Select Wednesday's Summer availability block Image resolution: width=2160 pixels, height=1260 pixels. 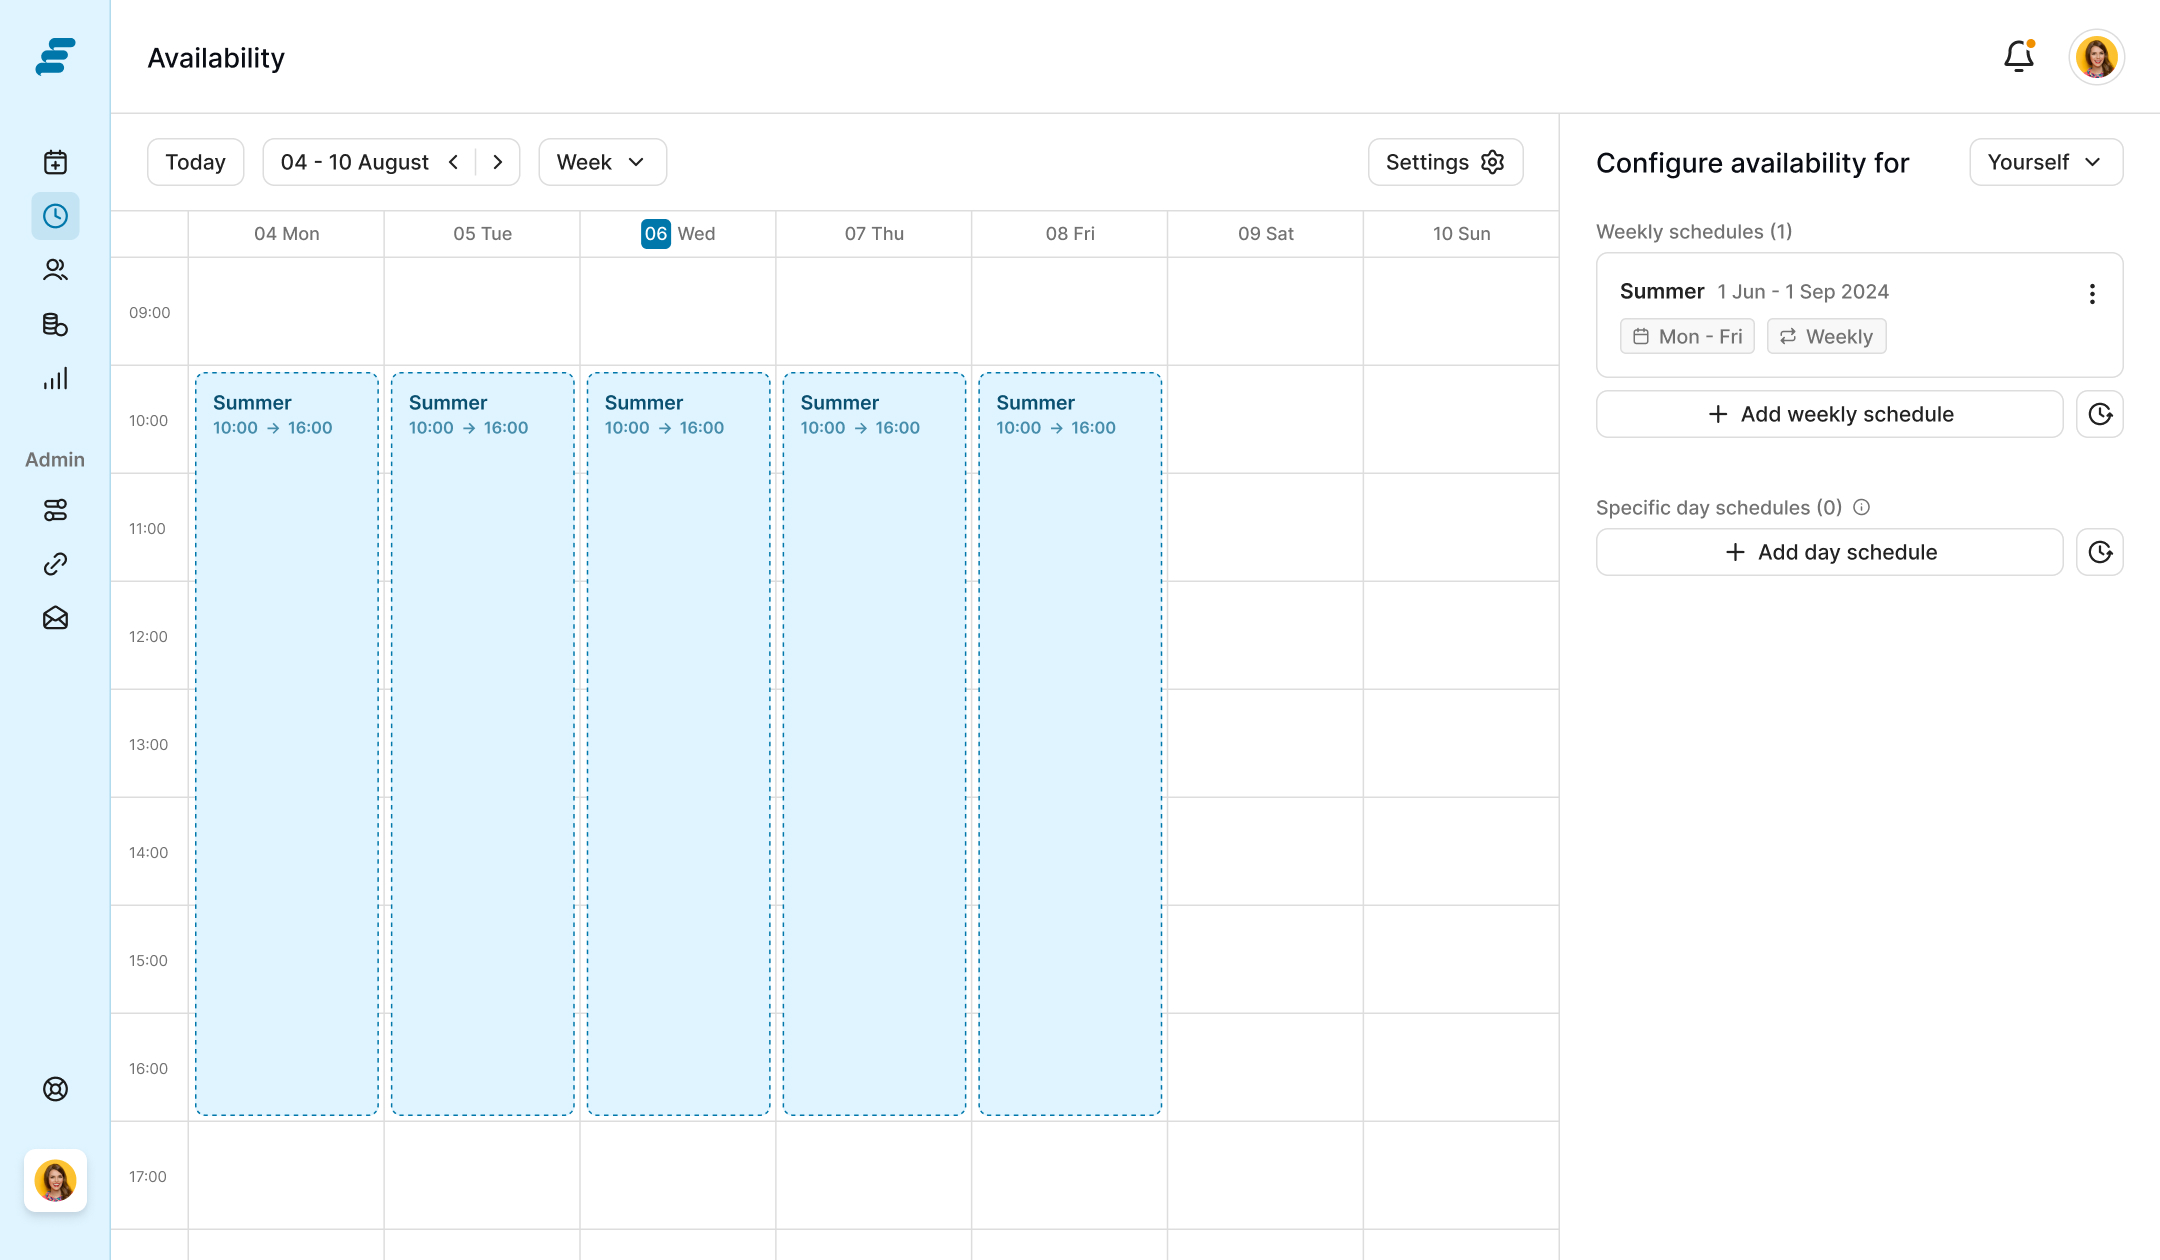tap(678, 742)
